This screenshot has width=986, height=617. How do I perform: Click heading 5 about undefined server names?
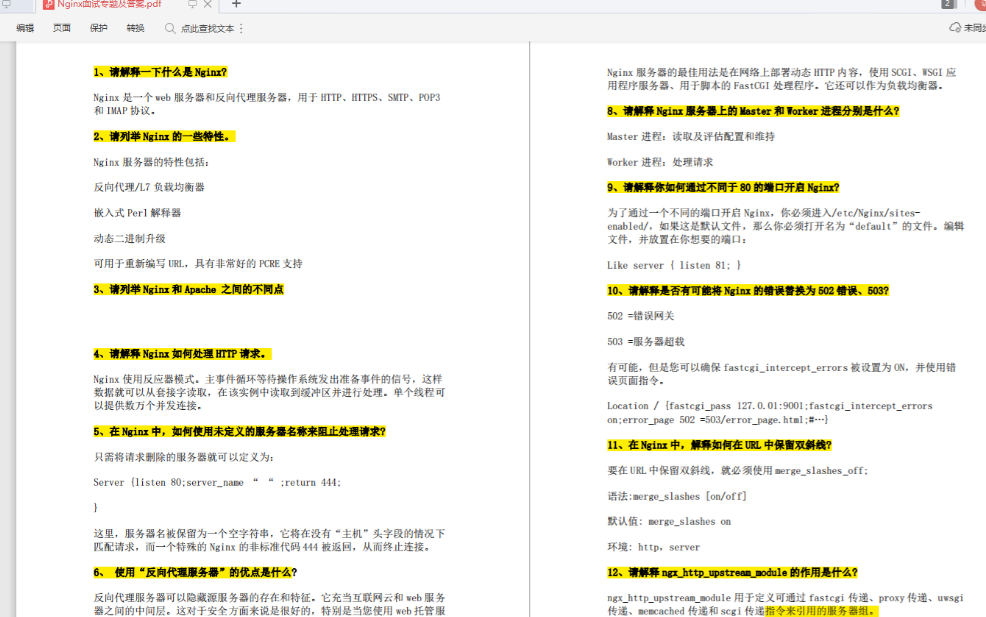[x=240, y=431]
